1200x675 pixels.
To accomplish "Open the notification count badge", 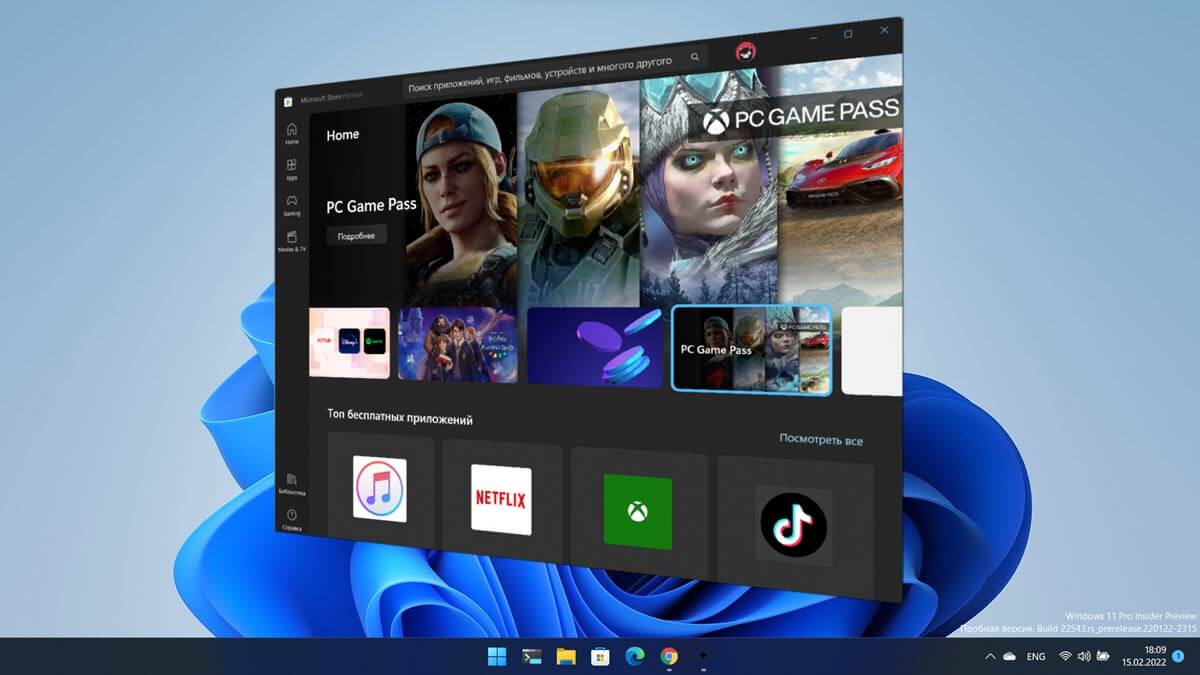I will (x=1177, y=656).
